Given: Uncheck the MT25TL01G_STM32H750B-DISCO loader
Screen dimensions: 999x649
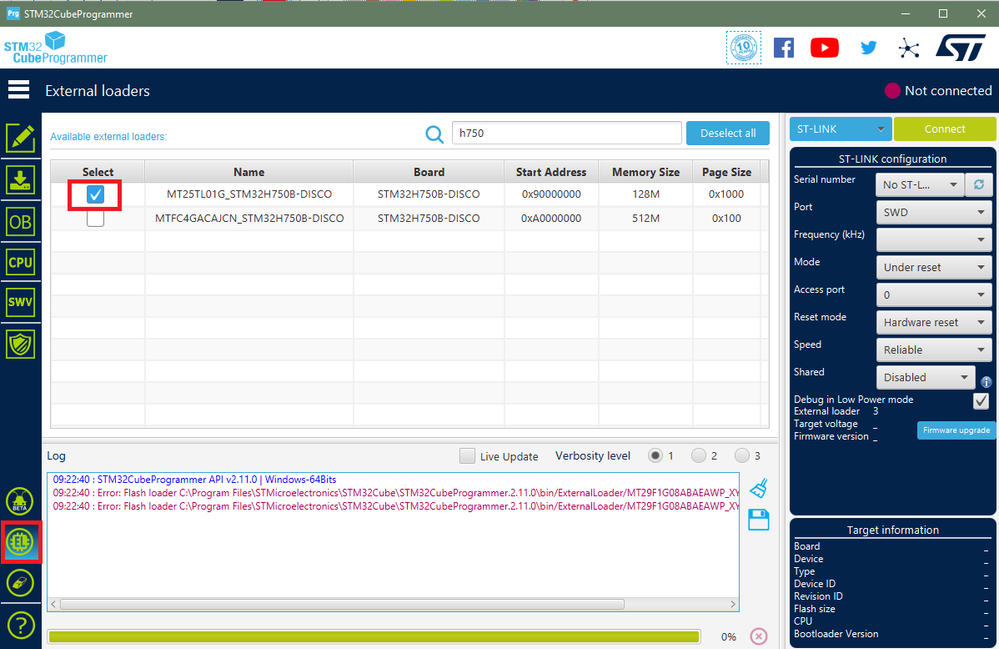Looking at the screenshot, I should [x=95, y=194].
